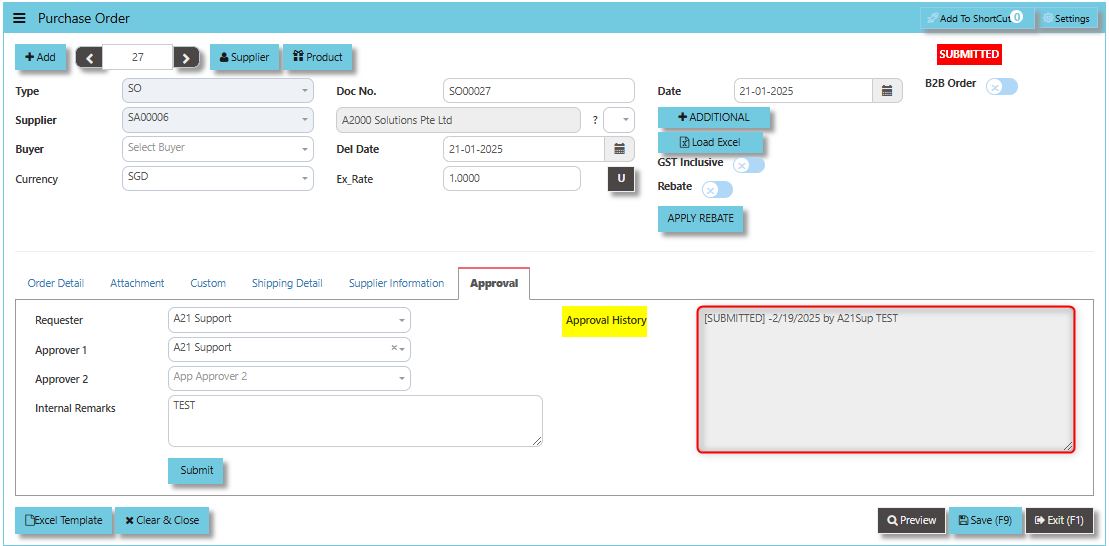Click the Ex_Rate field 1.0000
Image resolution: width=1109 pixels, height=546 pixels.
pyautogui.click(x=511, y=178)
